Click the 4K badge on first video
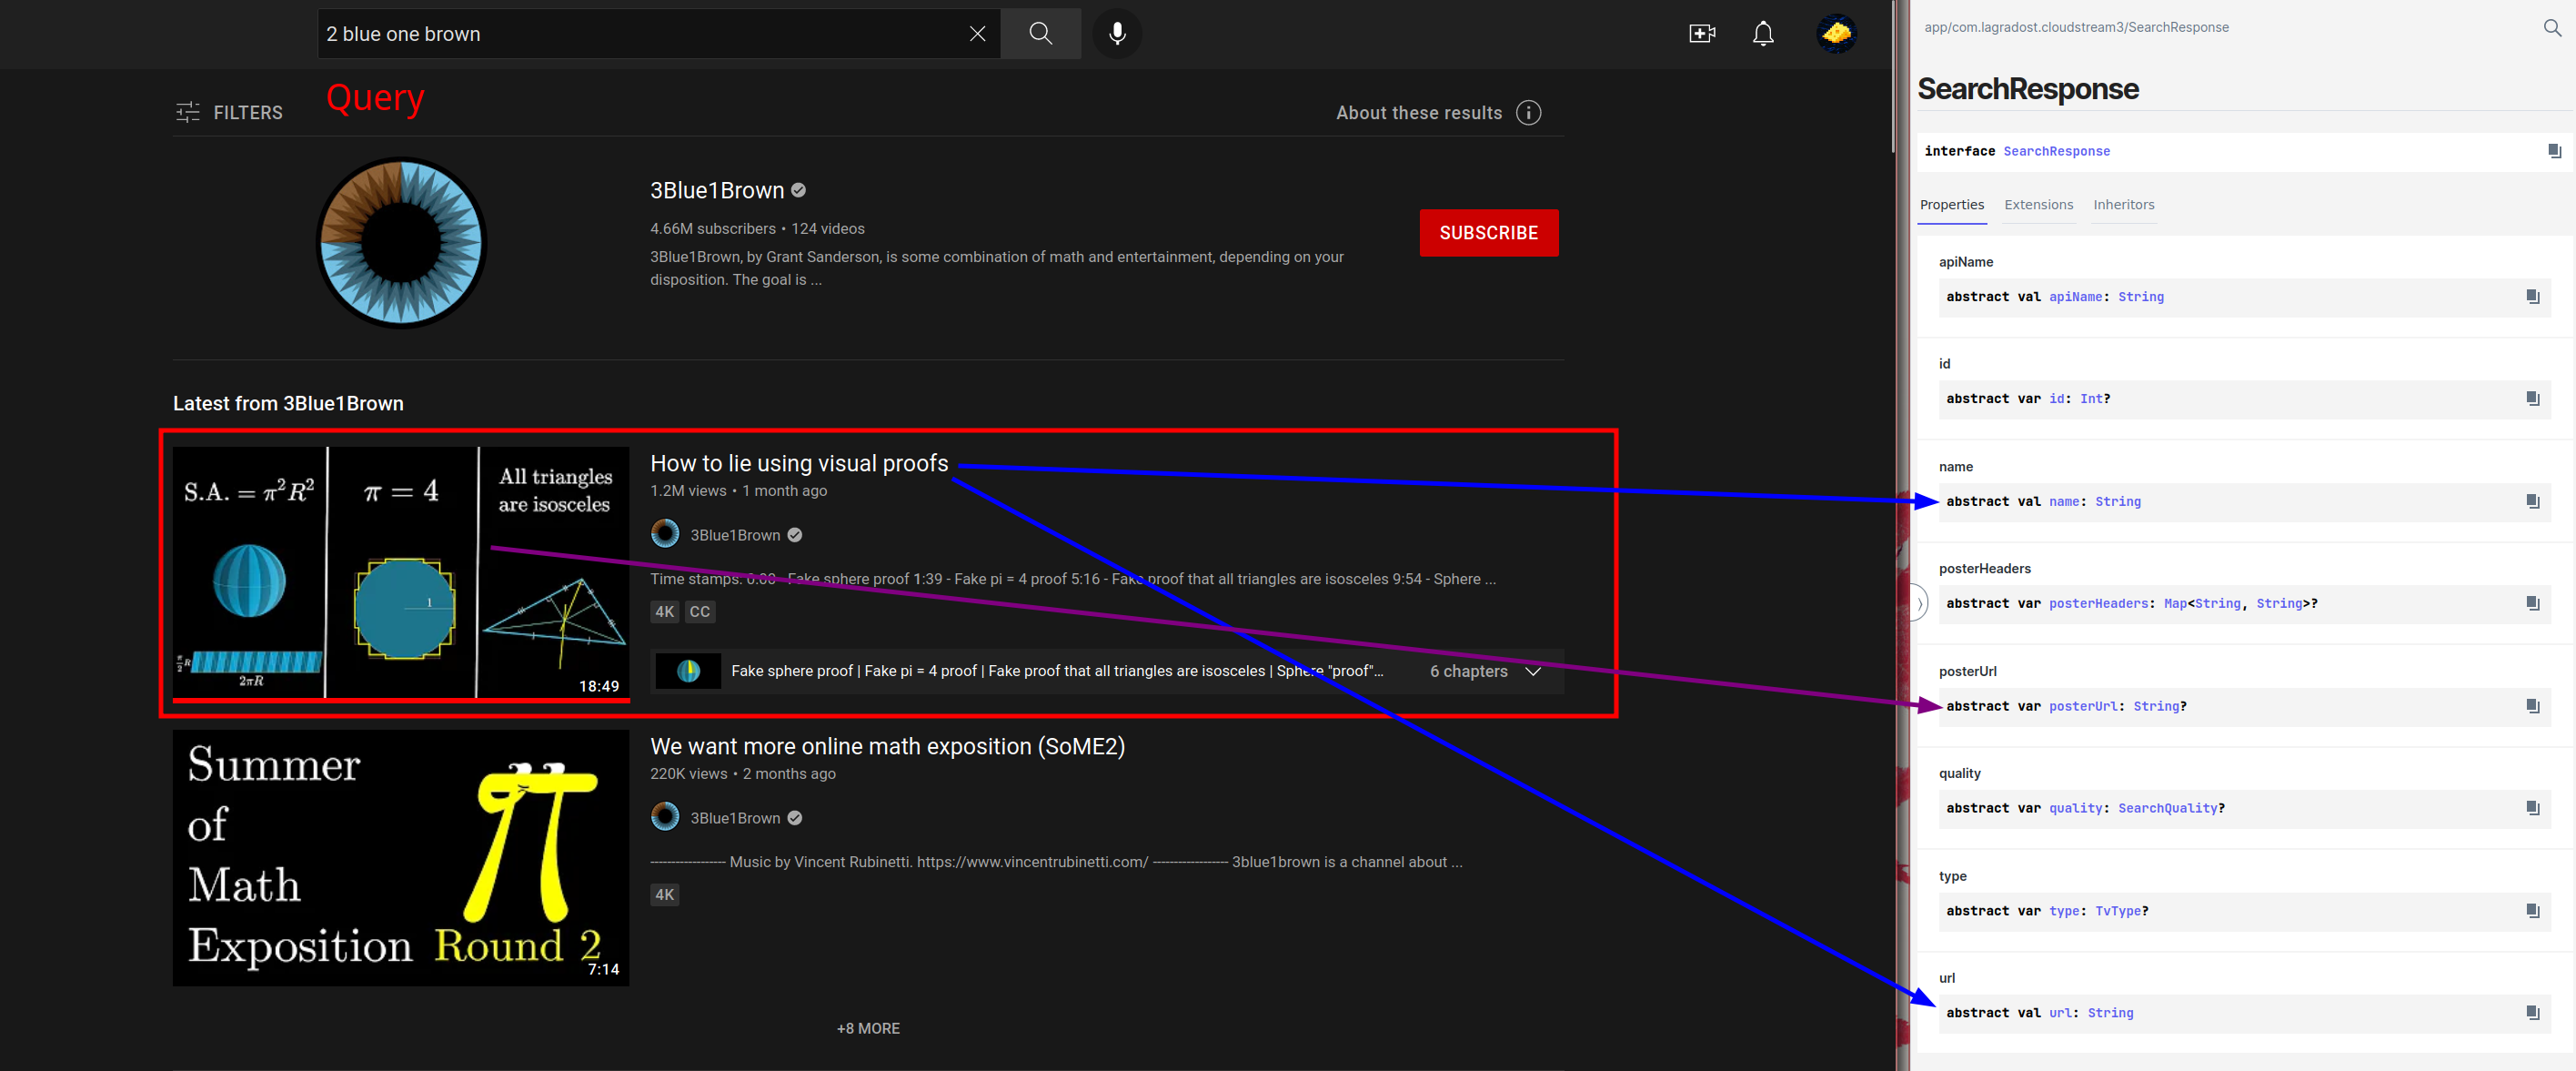2576x1071 pixels. 665,612
